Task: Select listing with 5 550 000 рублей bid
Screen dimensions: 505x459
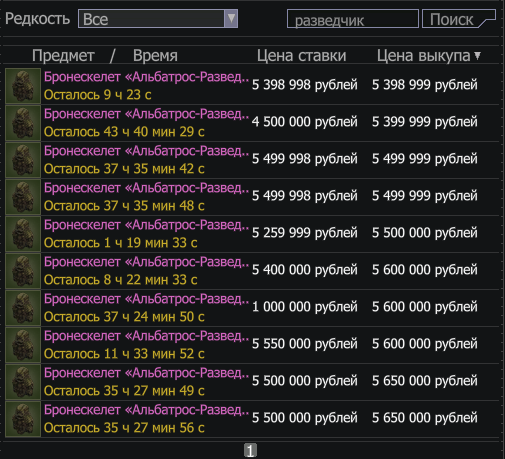Action: point(252,345)
